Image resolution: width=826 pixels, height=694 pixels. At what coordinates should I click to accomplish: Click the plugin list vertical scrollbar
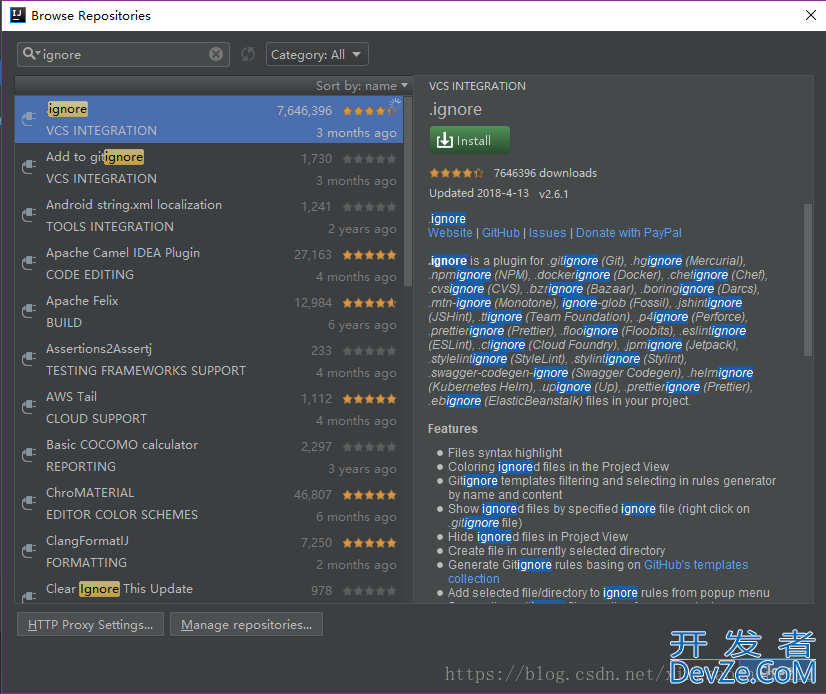click(408, 192)
